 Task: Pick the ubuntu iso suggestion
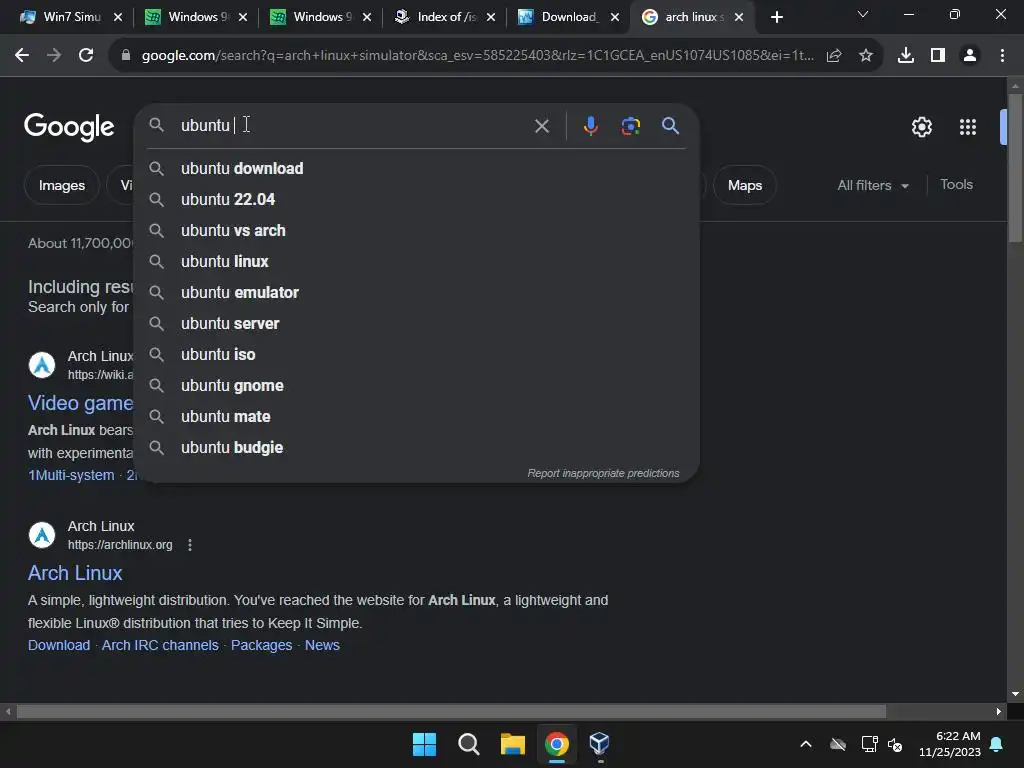[x=417, y=355]
